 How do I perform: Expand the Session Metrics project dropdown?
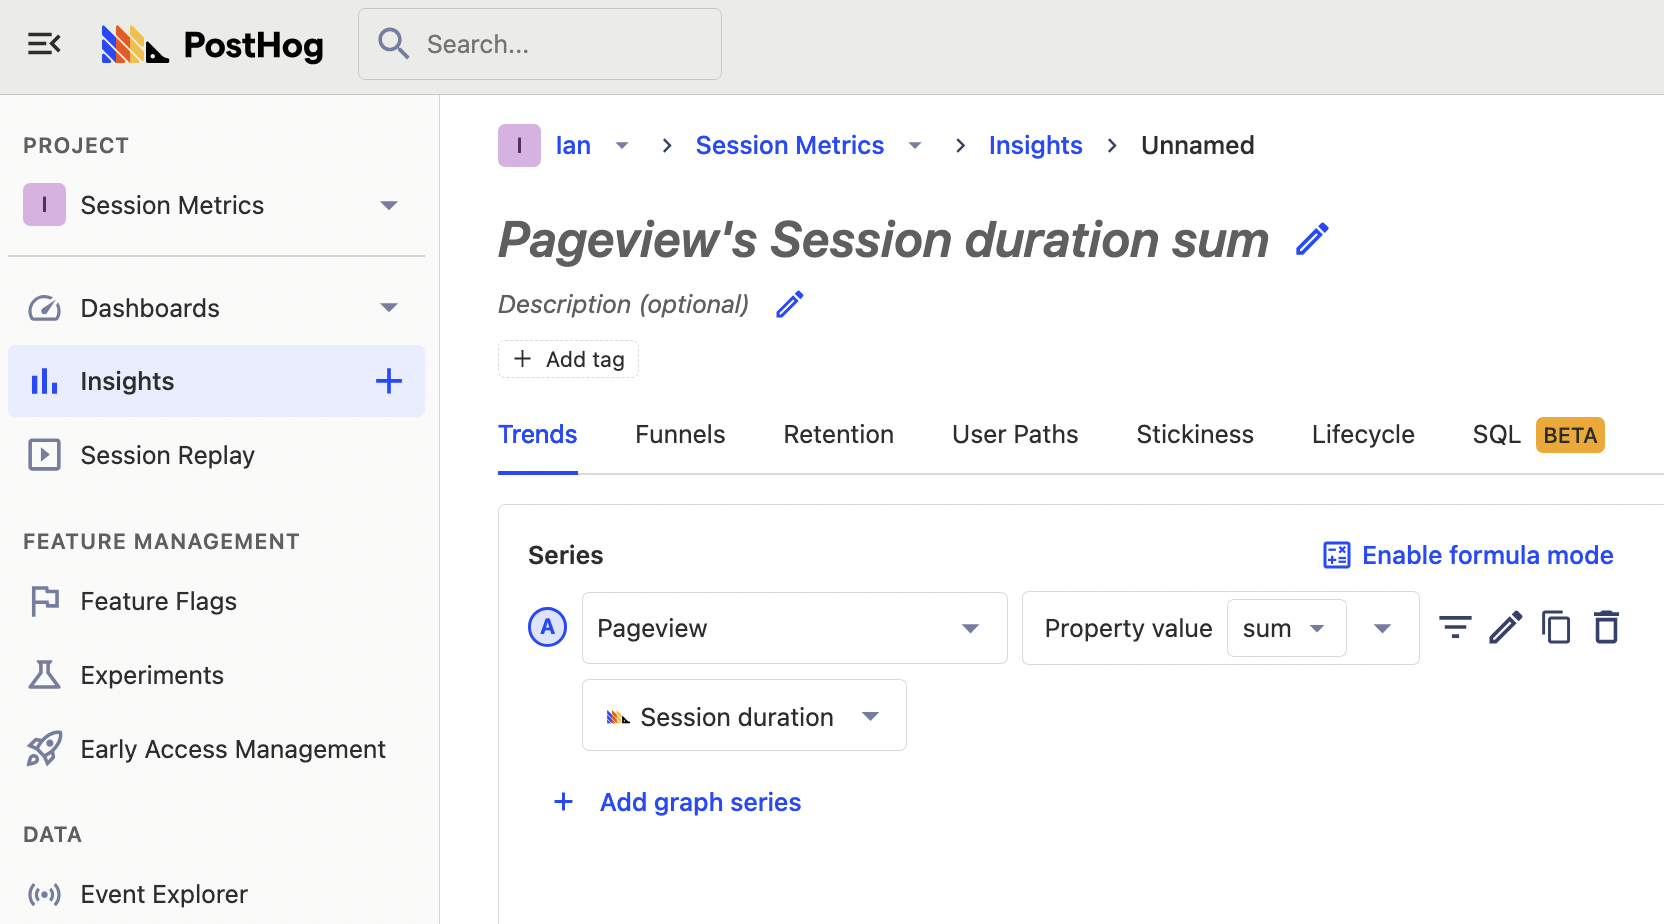388,205
